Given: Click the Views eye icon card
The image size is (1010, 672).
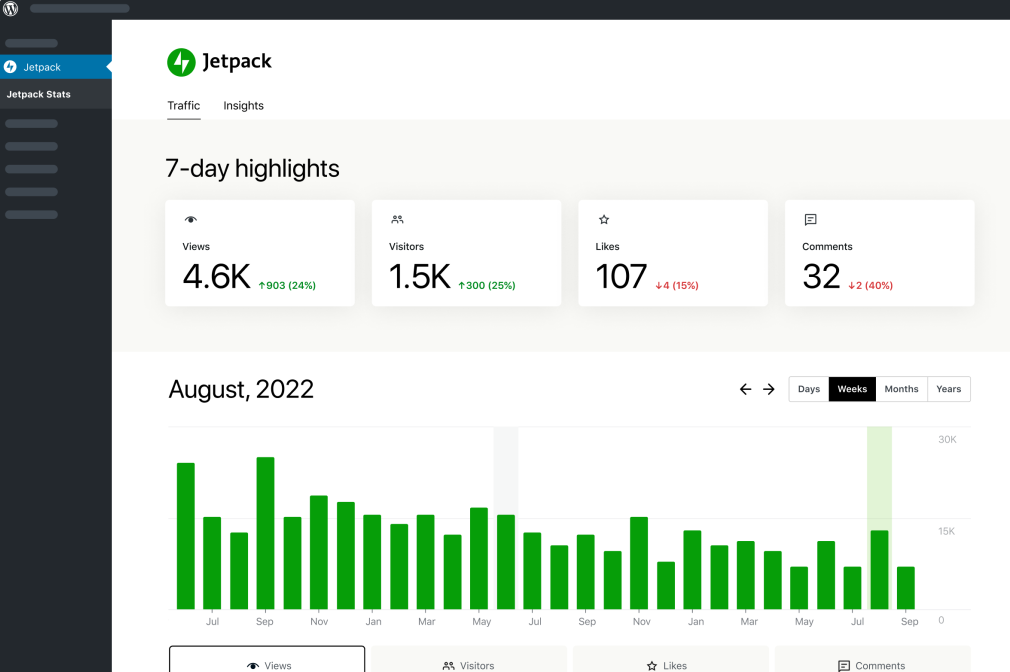Looking at the screenshot, I should pyautogui.click(x=191, y=220).
